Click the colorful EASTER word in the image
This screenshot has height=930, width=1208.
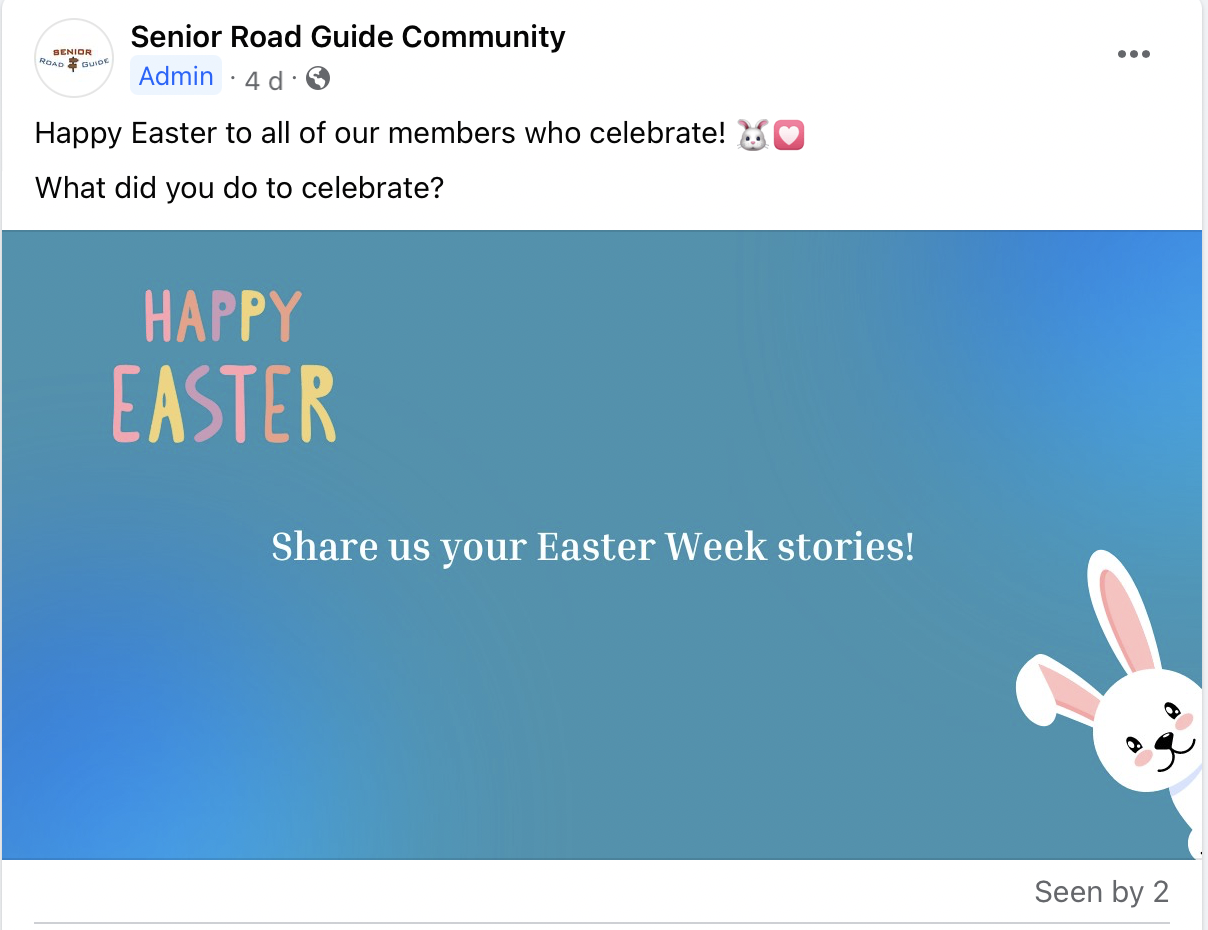point(224,404)
